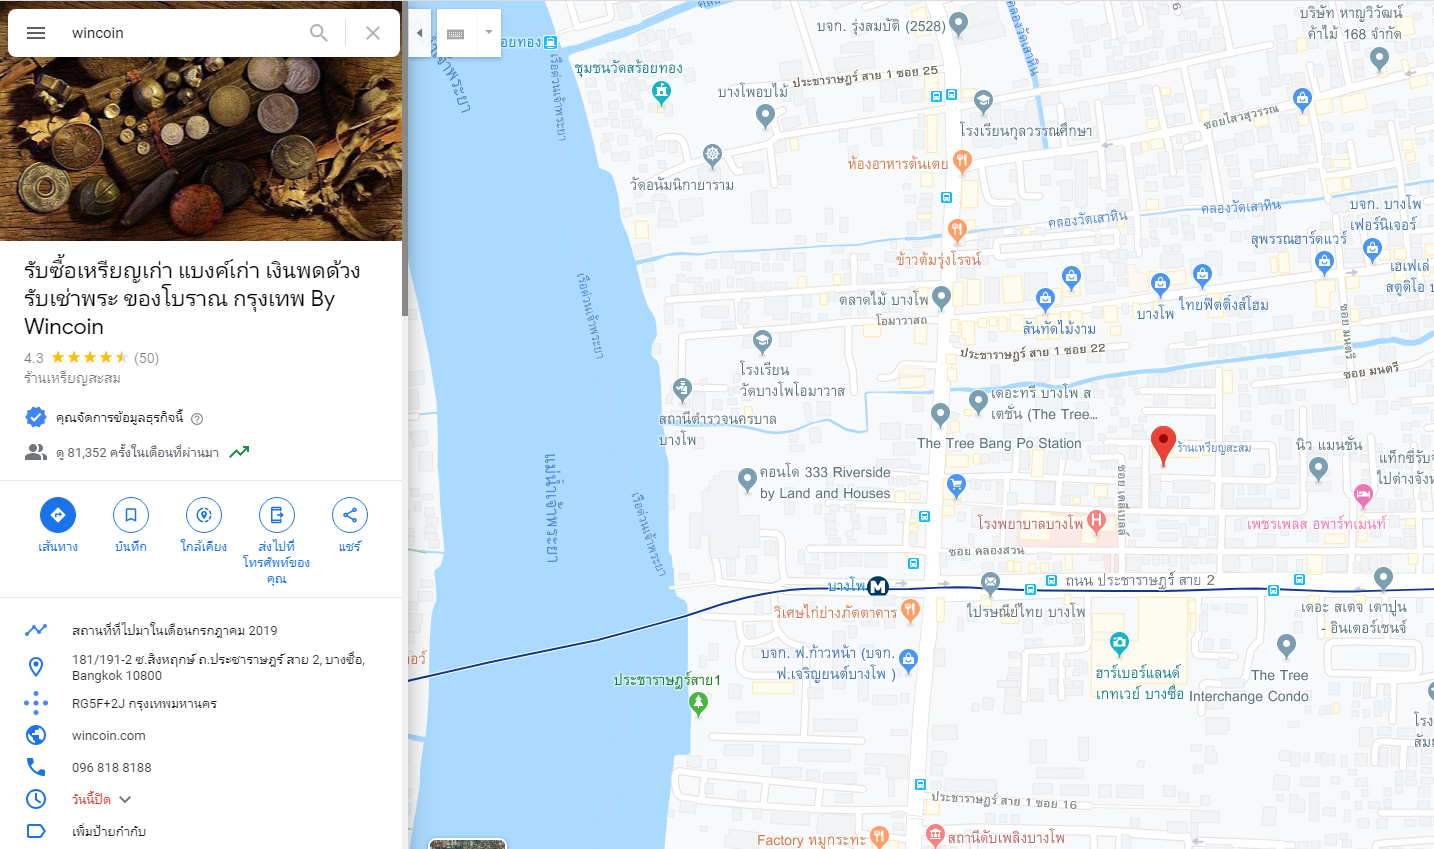
Task: Select the Bang Pho MRT station icon
Action: 878,586
